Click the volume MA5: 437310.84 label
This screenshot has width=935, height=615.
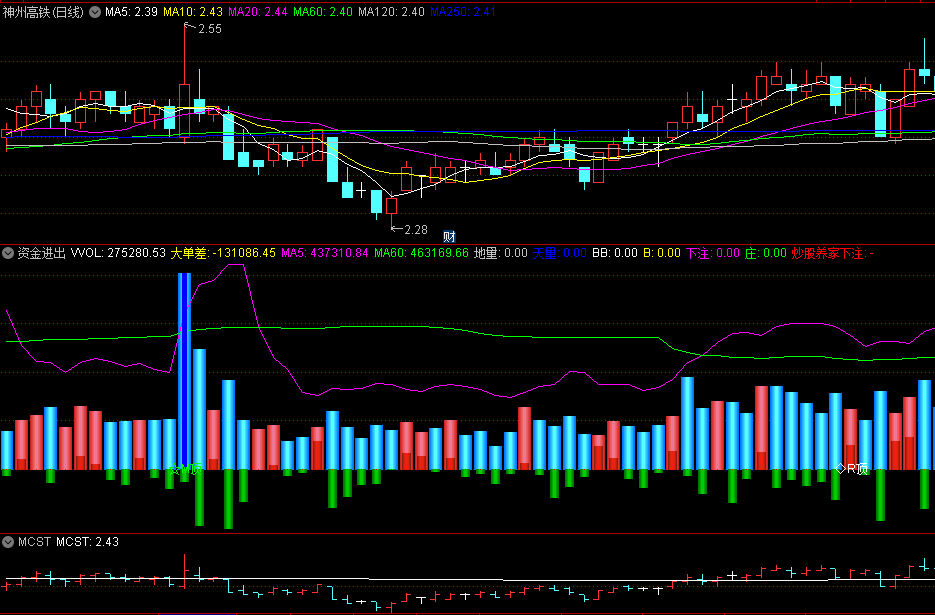coord(325,253)
